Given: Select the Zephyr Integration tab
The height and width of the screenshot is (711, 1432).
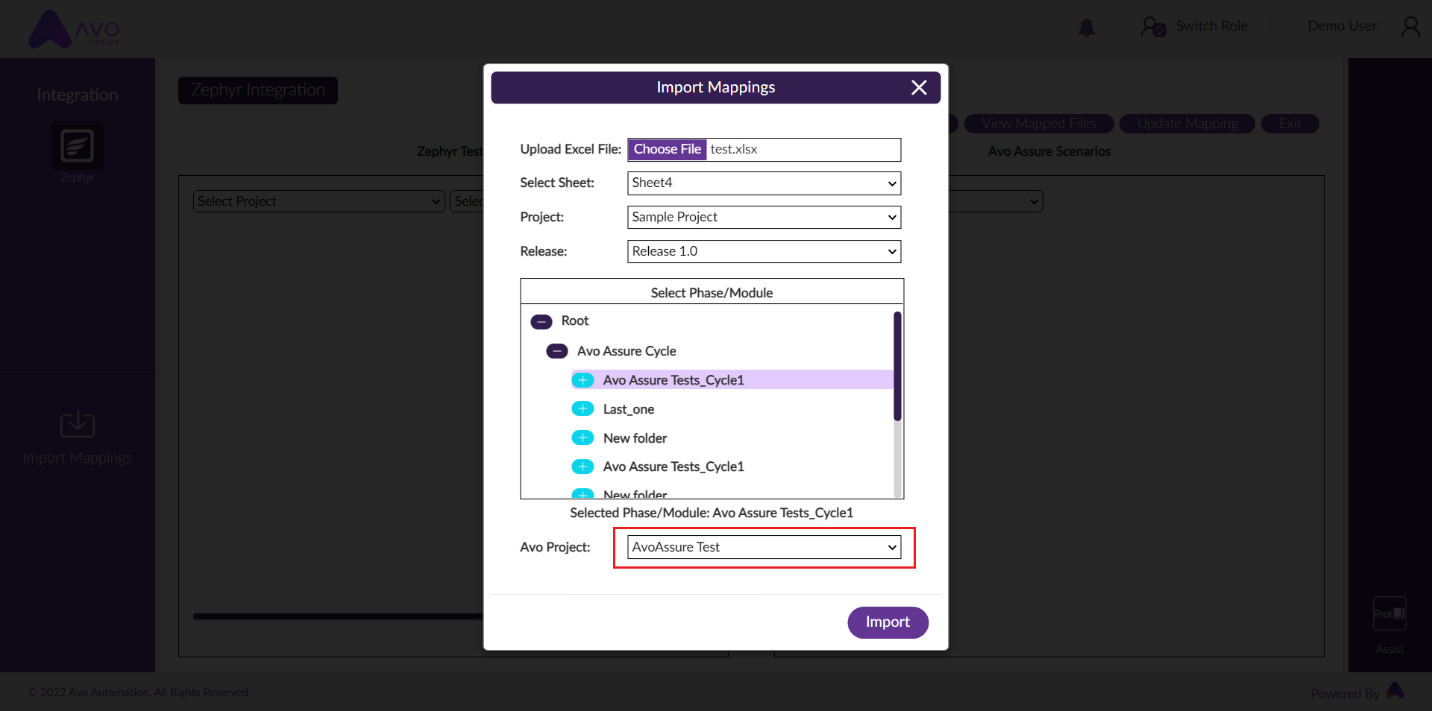Looking at the screenshot, I should 258,90.
